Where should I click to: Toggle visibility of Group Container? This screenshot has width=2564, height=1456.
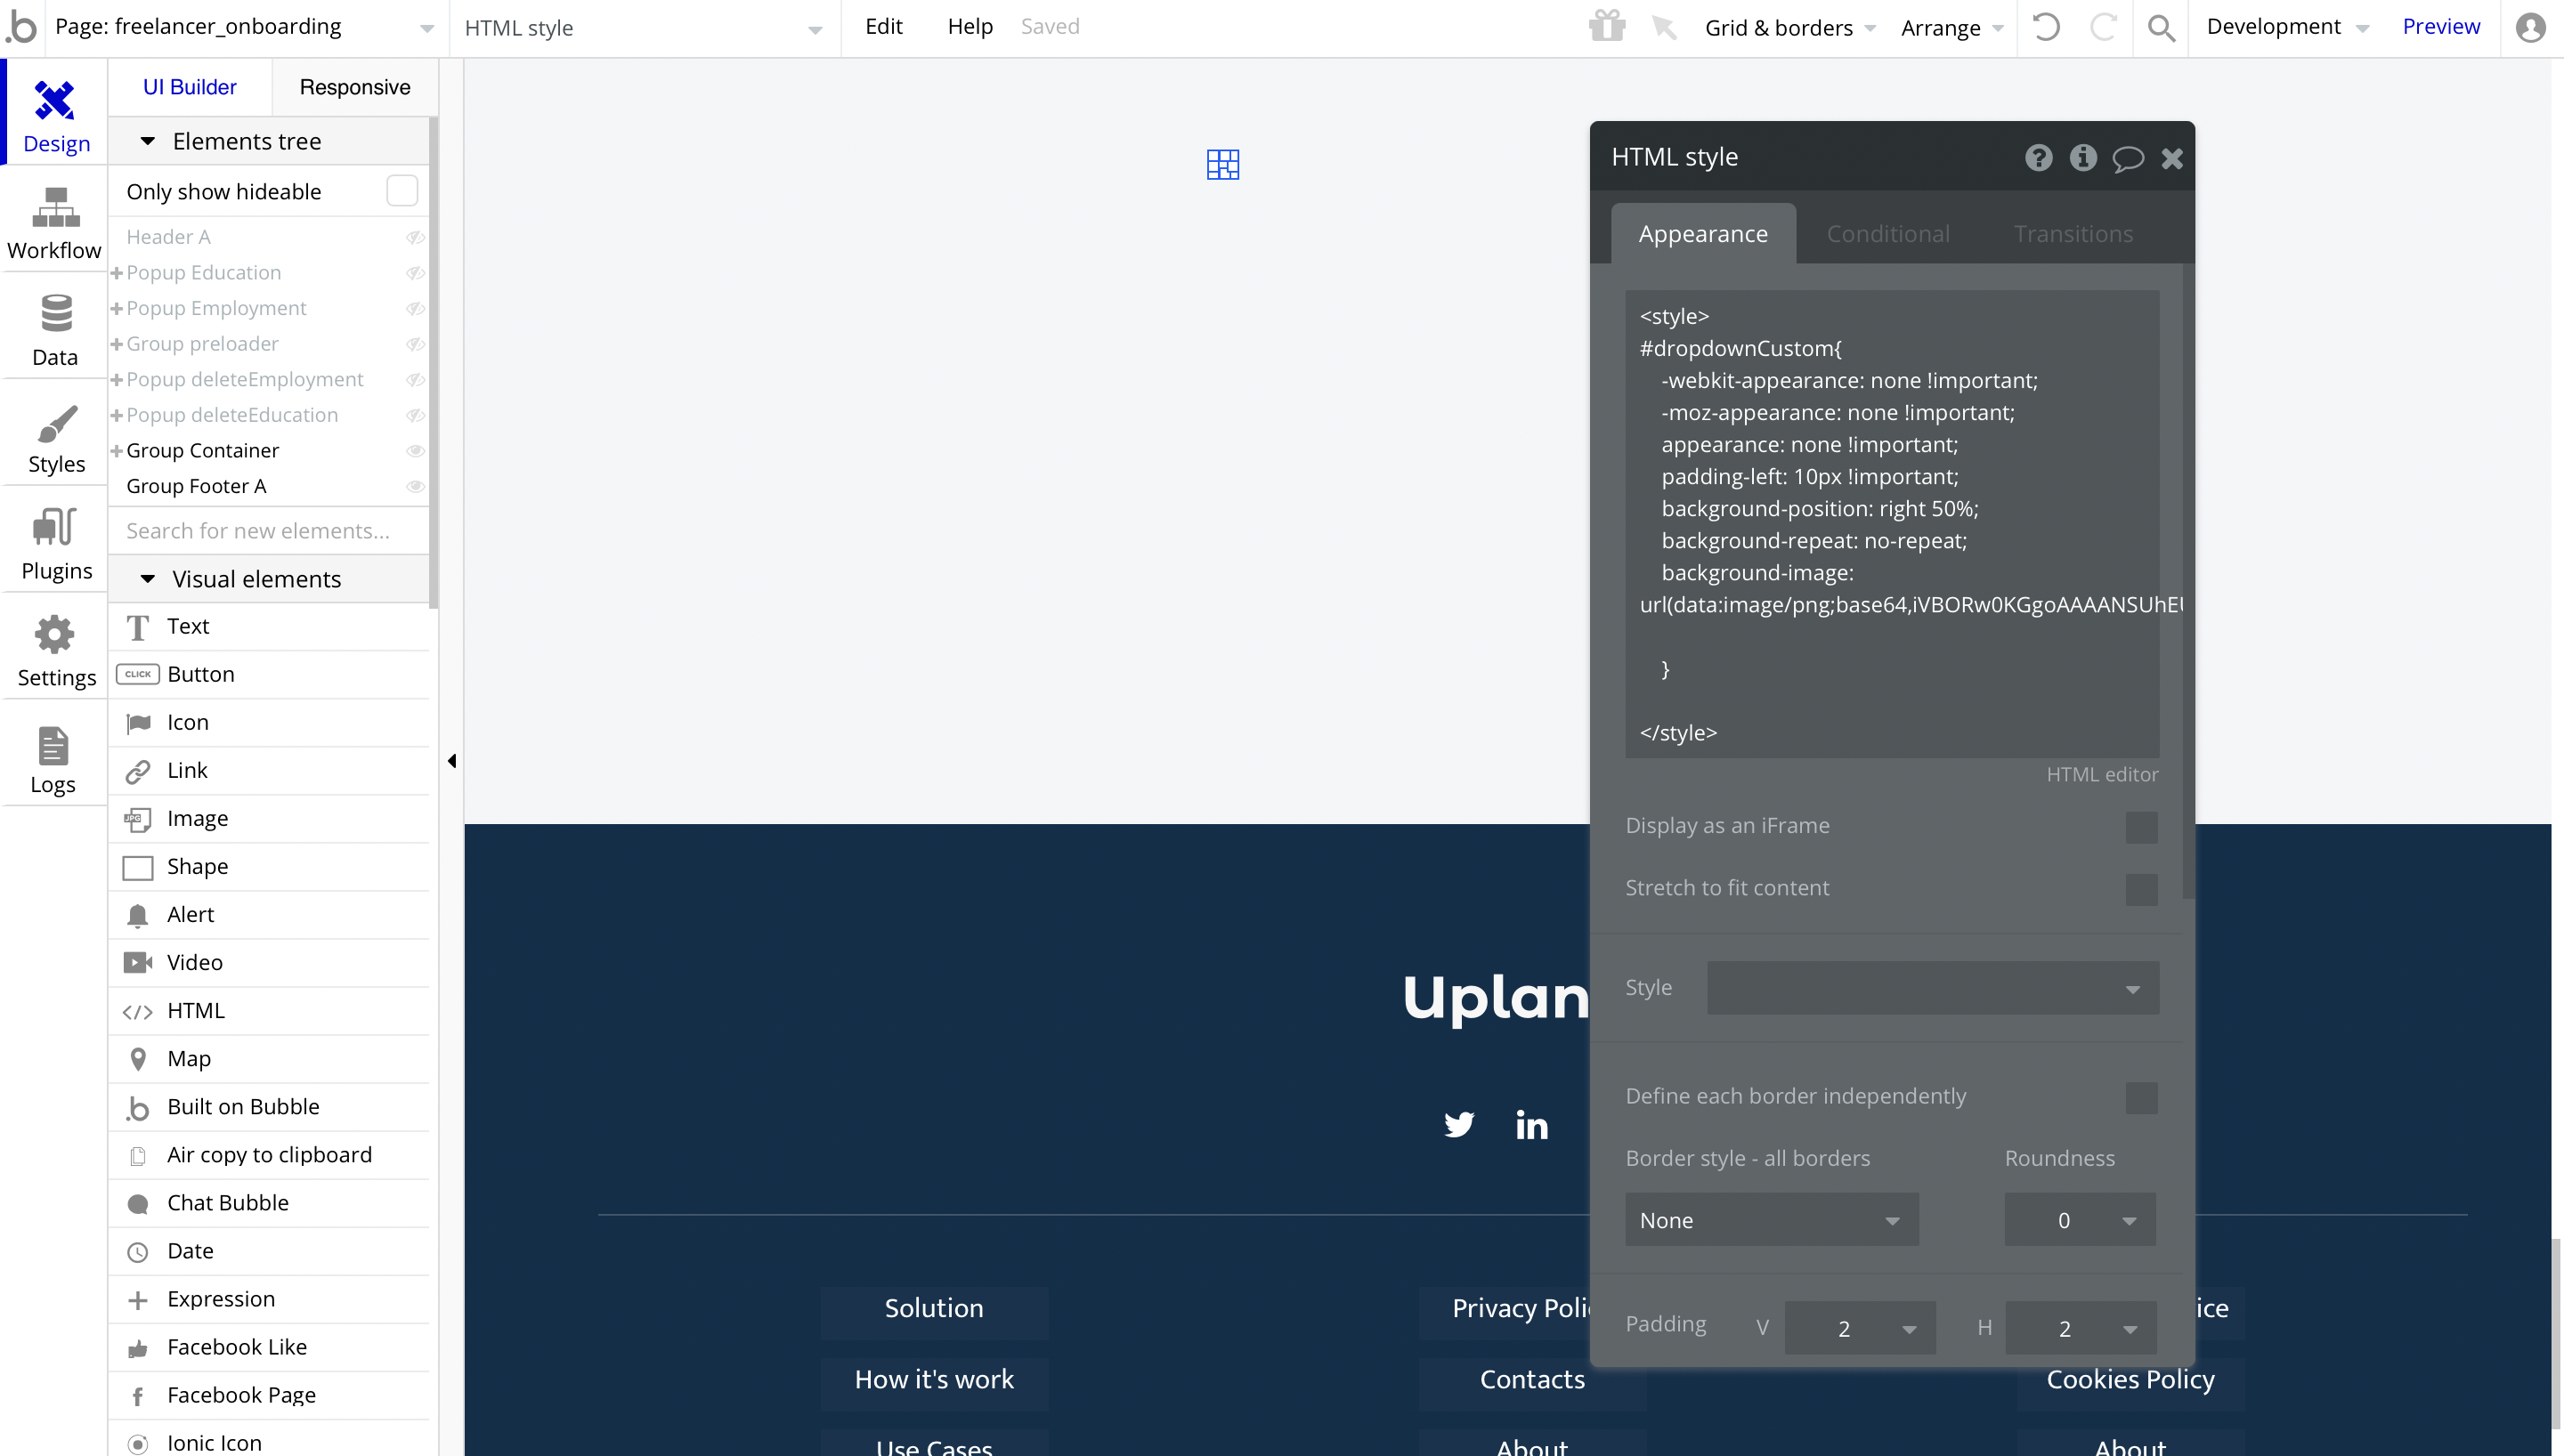coord(416,451)
